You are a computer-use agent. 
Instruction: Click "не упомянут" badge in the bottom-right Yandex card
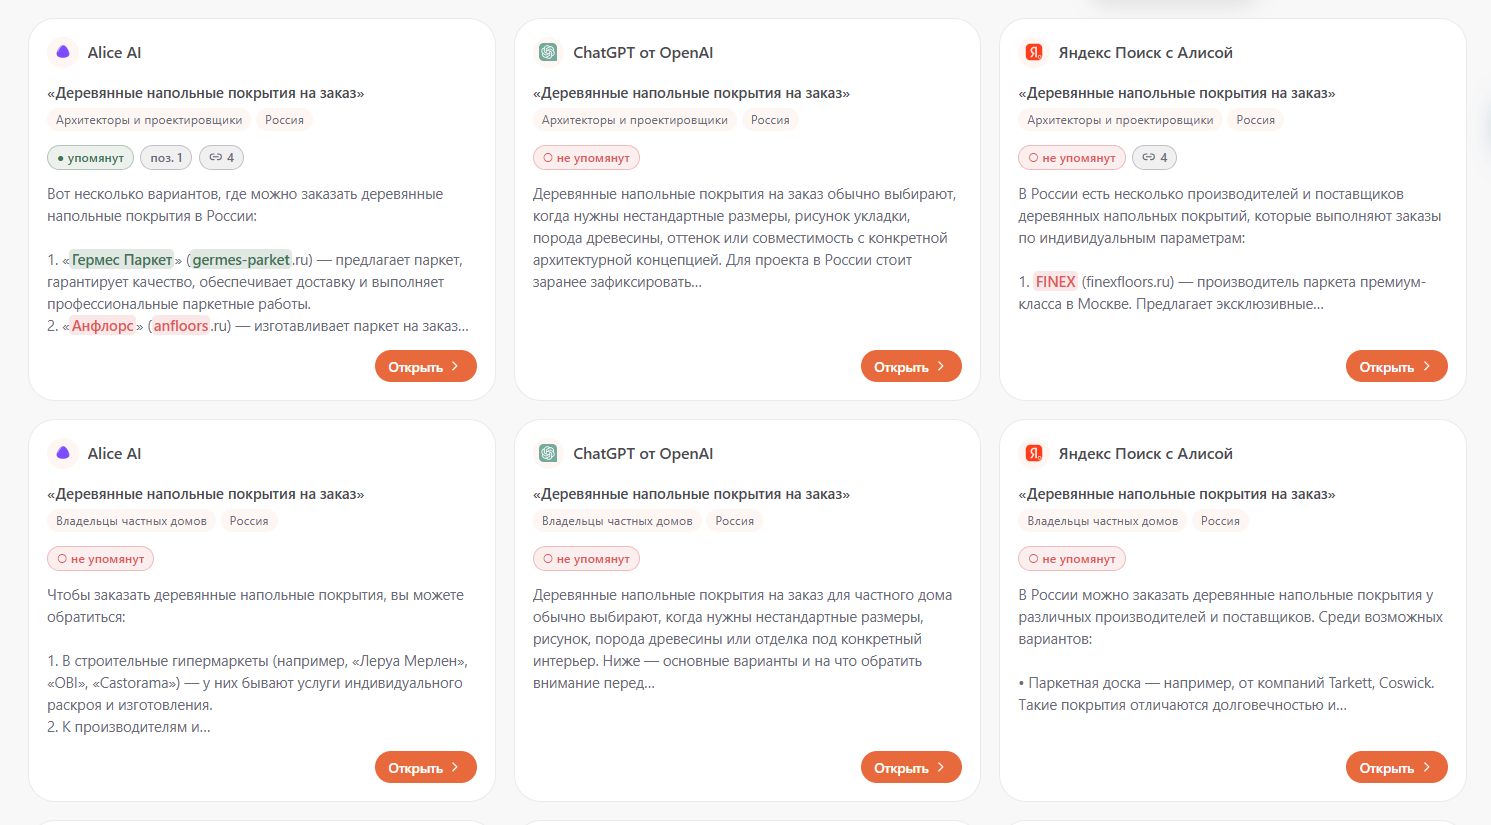[x=1072, y=559]
